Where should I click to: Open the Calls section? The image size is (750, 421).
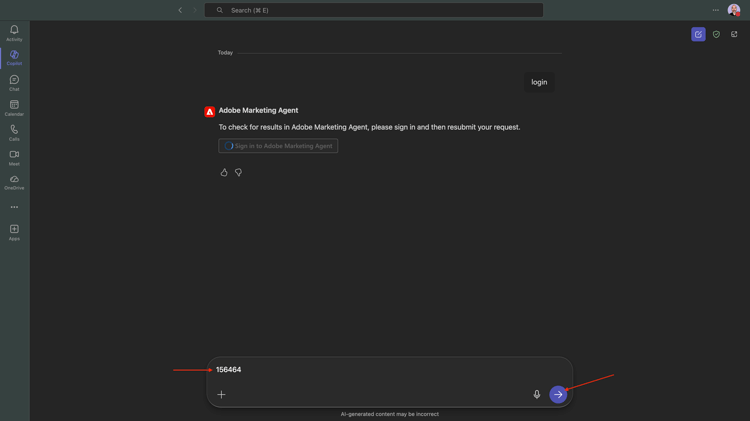coord(14,133)
